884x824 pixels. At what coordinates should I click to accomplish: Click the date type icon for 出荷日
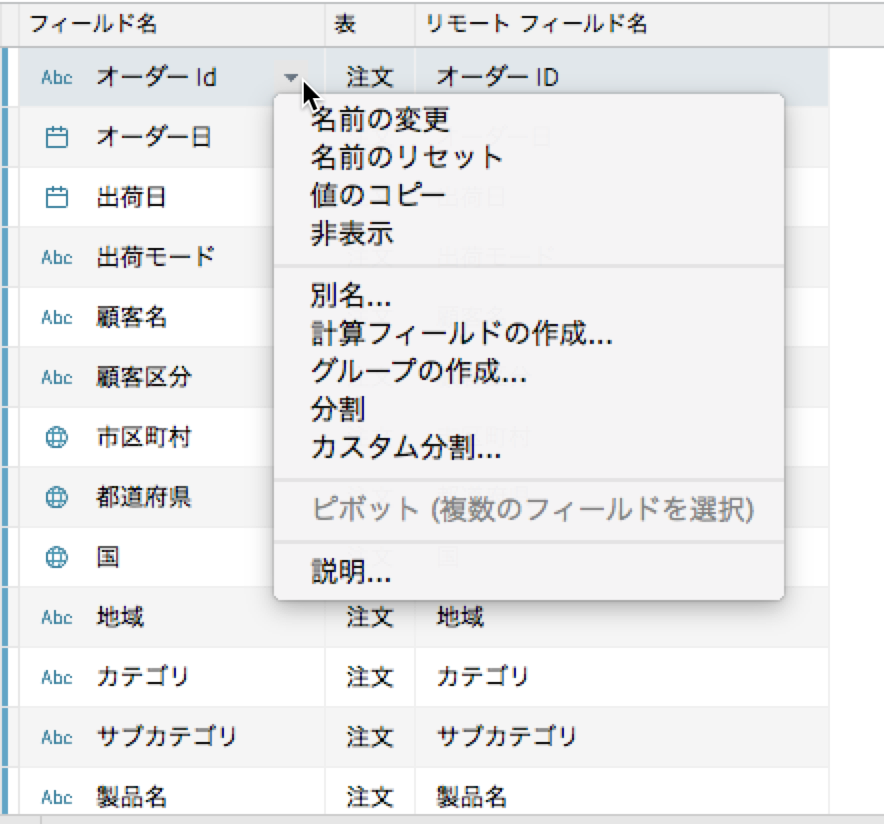pos(57,197)
